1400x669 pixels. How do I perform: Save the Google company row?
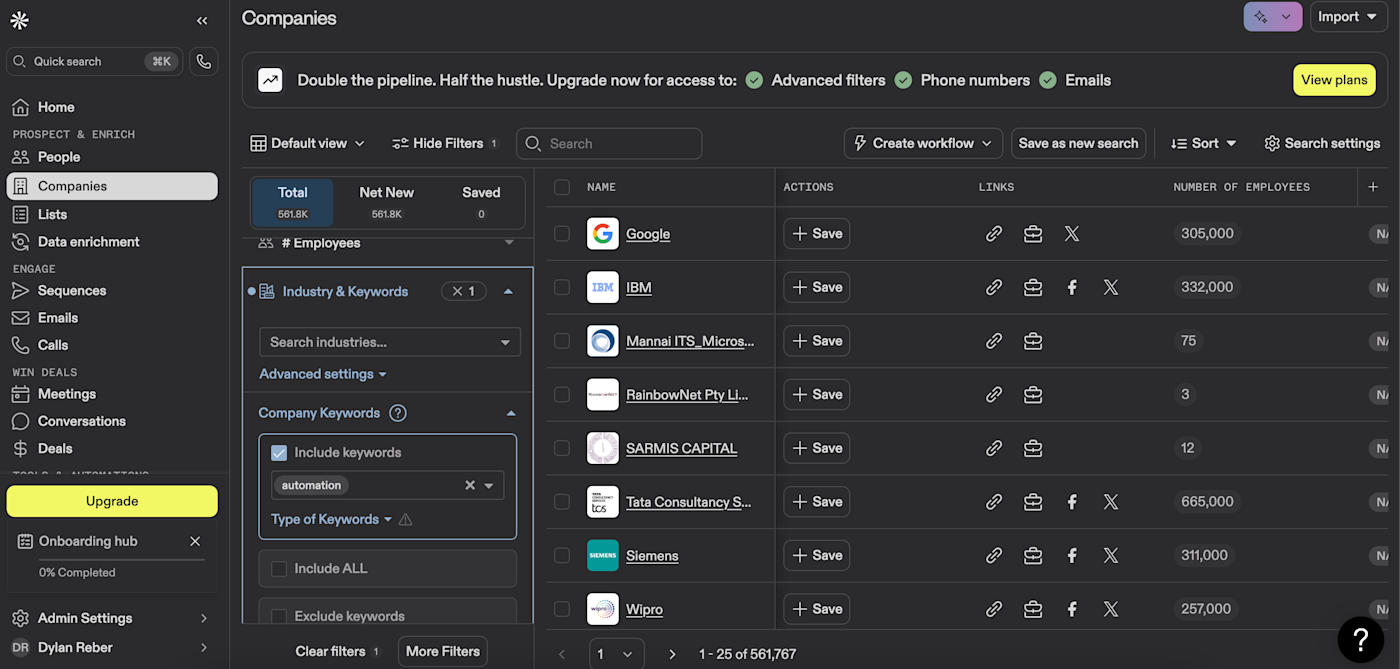817,234
